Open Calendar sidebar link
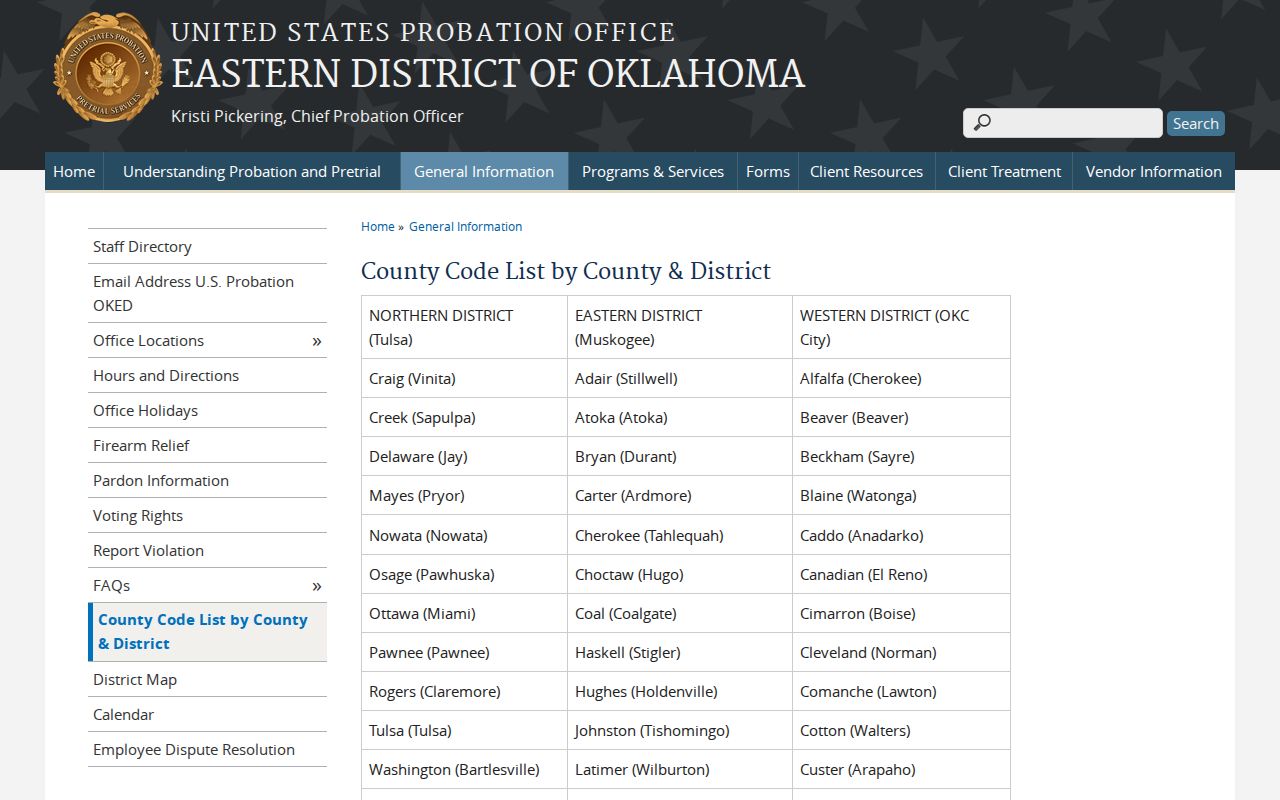Screen dimensions: 1280x800 pos(207,715)
